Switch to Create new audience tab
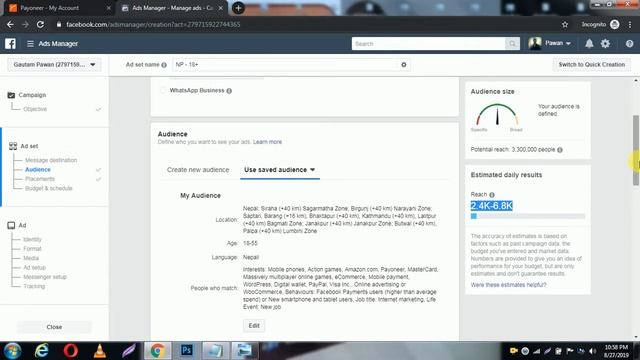This screenshot has width=640, height=360. 198,170
